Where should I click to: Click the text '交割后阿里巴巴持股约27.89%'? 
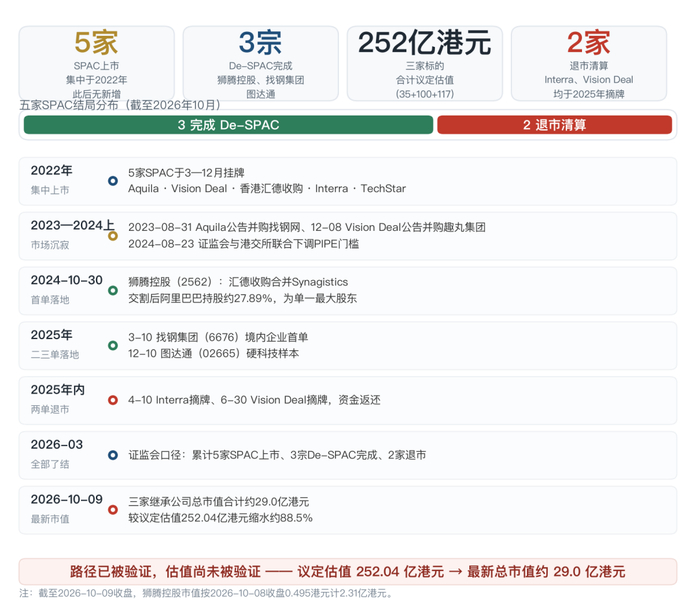tap(242, 298)
